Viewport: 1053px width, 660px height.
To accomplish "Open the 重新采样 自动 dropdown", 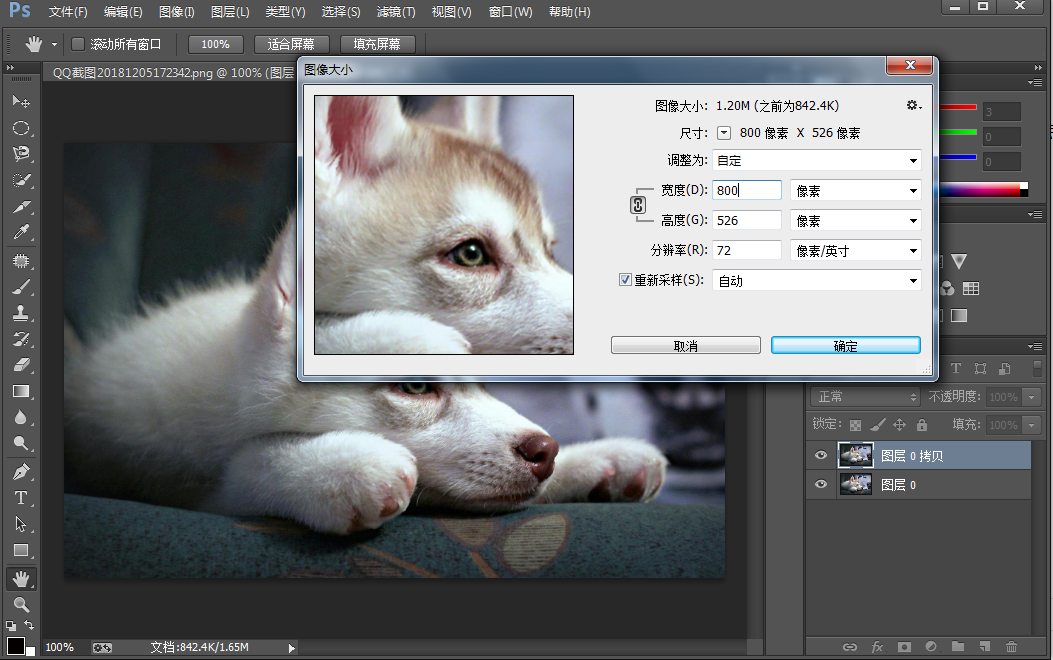I will click(817, 281).
